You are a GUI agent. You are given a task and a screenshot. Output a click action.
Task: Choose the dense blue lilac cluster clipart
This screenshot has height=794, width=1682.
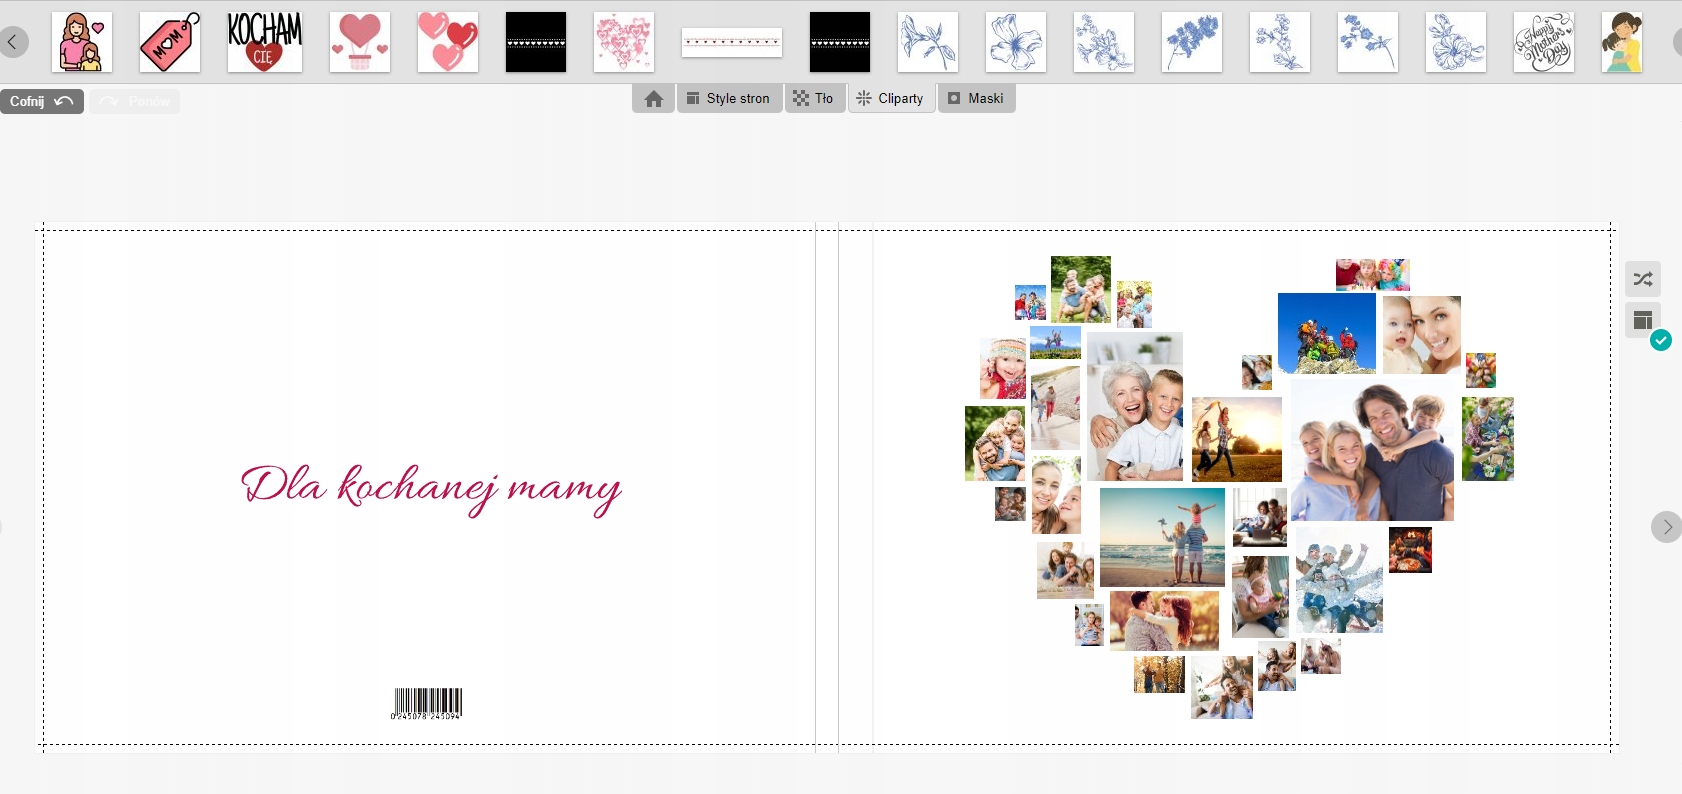tap(1192, 42)
